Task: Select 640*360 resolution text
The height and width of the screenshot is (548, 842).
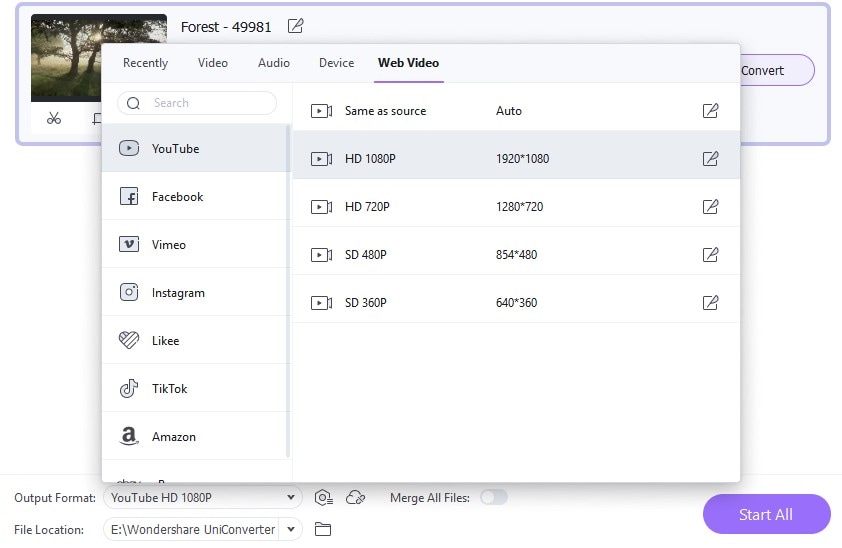Action: tap(517, 303)
